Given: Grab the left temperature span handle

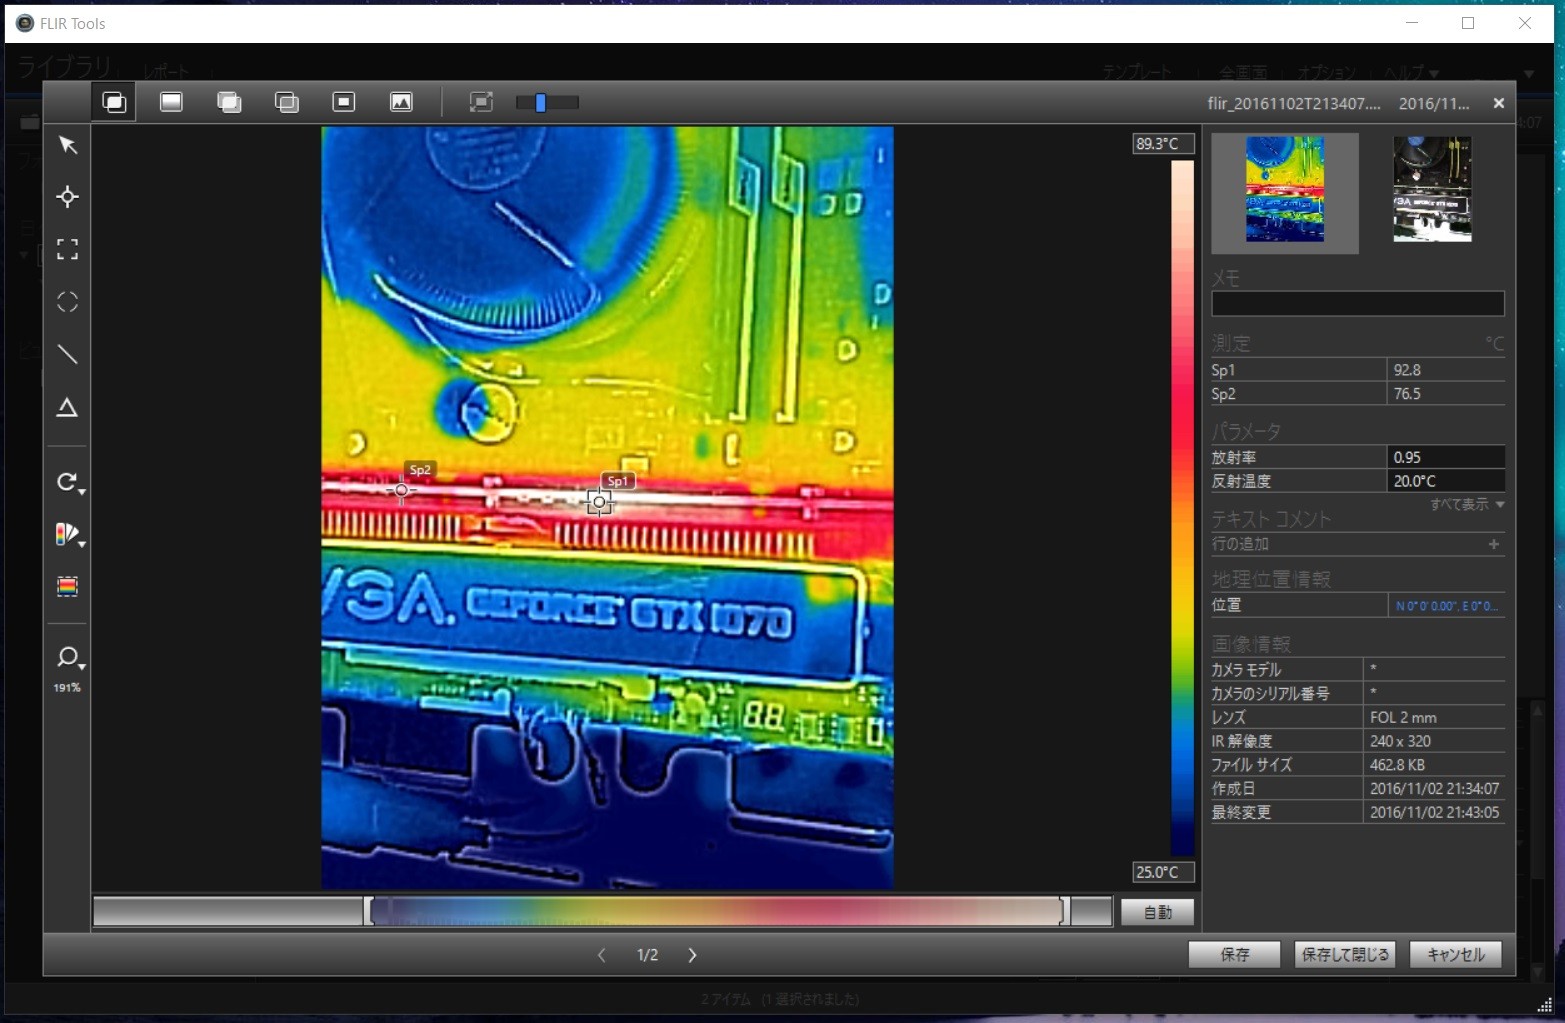Looking at the screenshot, I should tap(369, 911).
